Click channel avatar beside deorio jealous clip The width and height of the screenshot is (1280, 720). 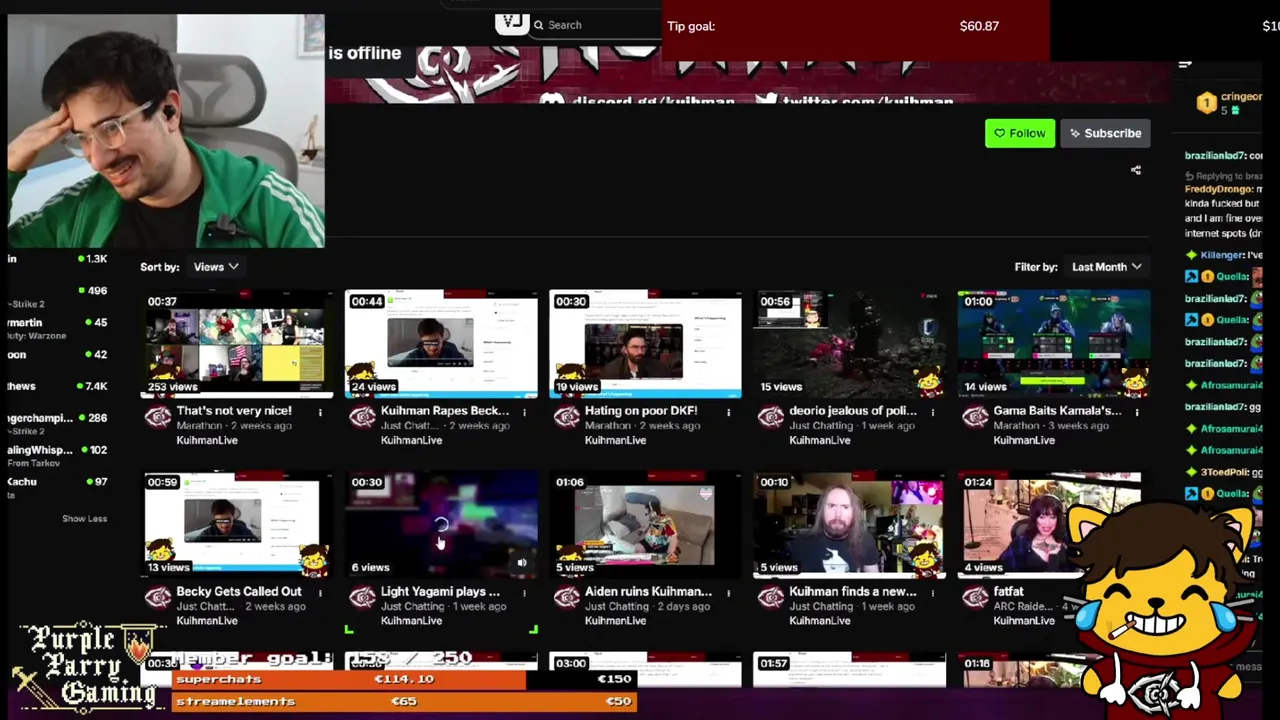(x=770, y=416)
